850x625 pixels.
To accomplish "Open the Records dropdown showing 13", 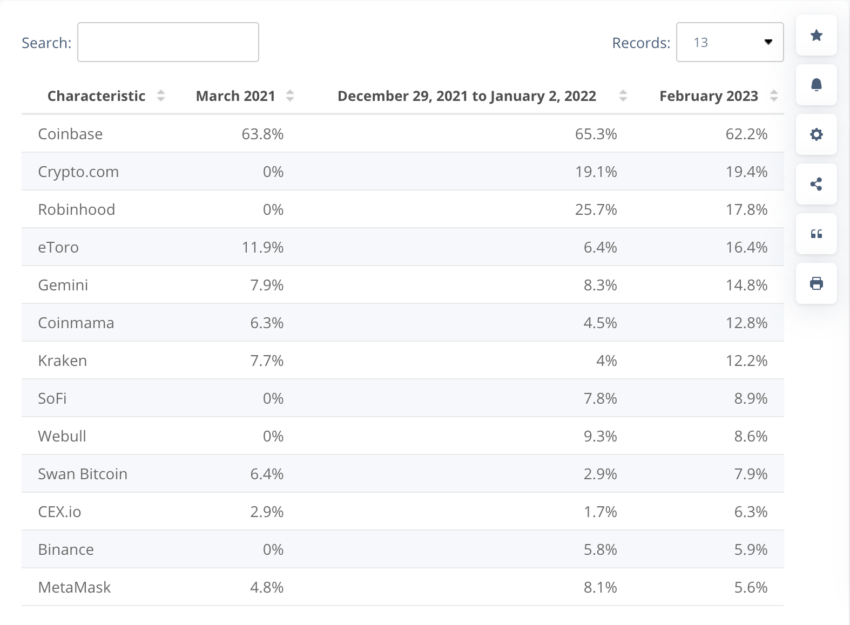I will coord(730,42).
